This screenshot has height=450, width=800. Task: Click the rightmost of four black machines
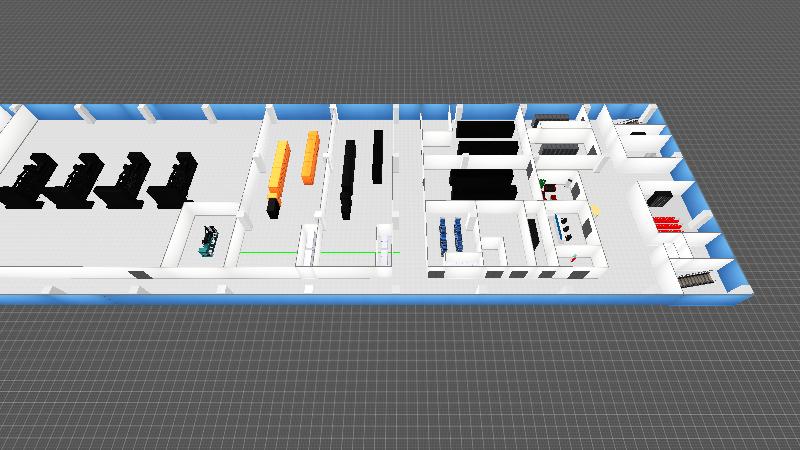point(173,177)
